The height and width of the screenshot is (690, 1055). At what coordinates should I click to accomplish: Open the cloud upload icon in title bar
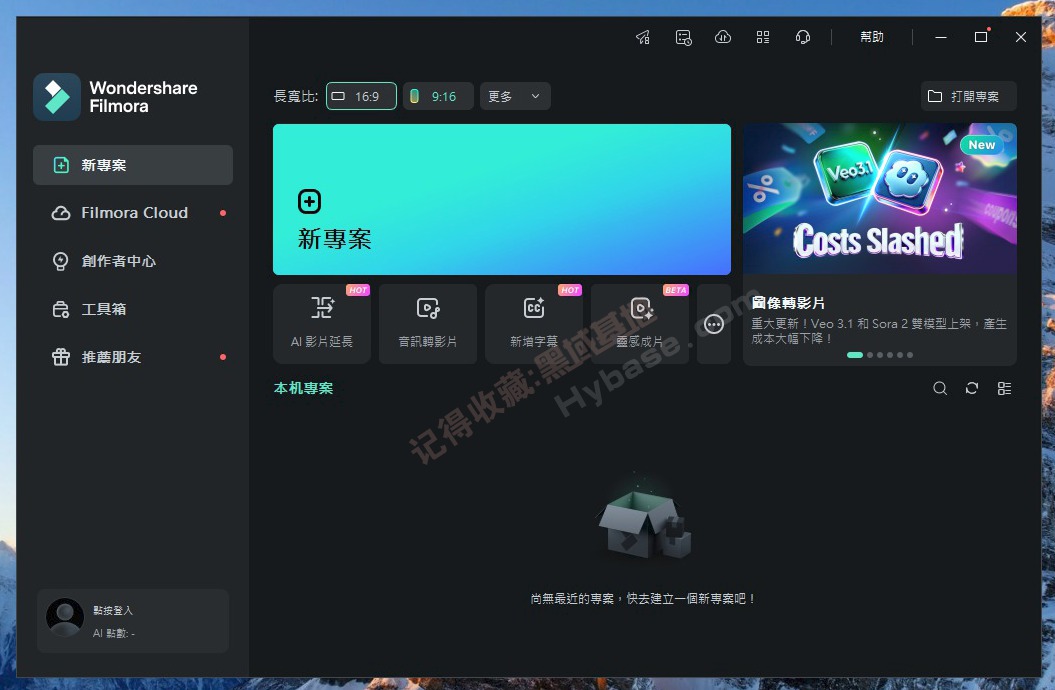[x=723, y=37]
